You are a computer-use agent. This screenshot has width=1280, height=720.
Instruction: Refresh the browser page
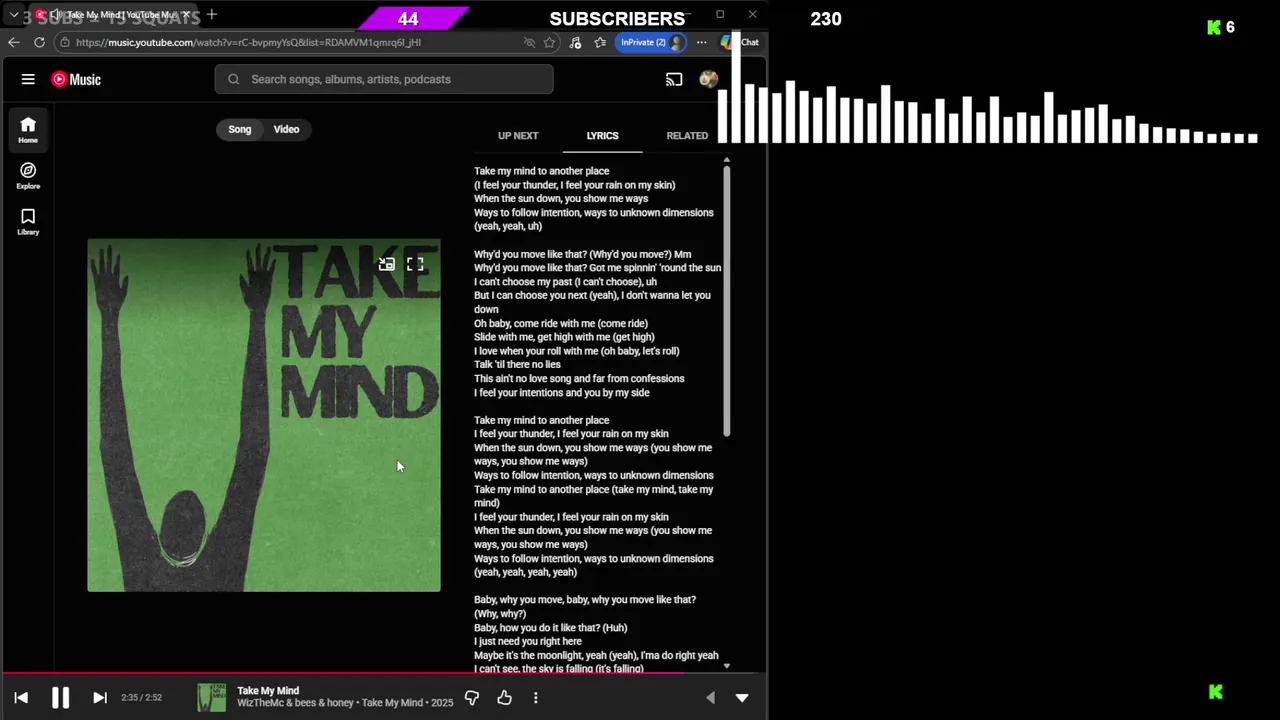[x=39, y=42]
